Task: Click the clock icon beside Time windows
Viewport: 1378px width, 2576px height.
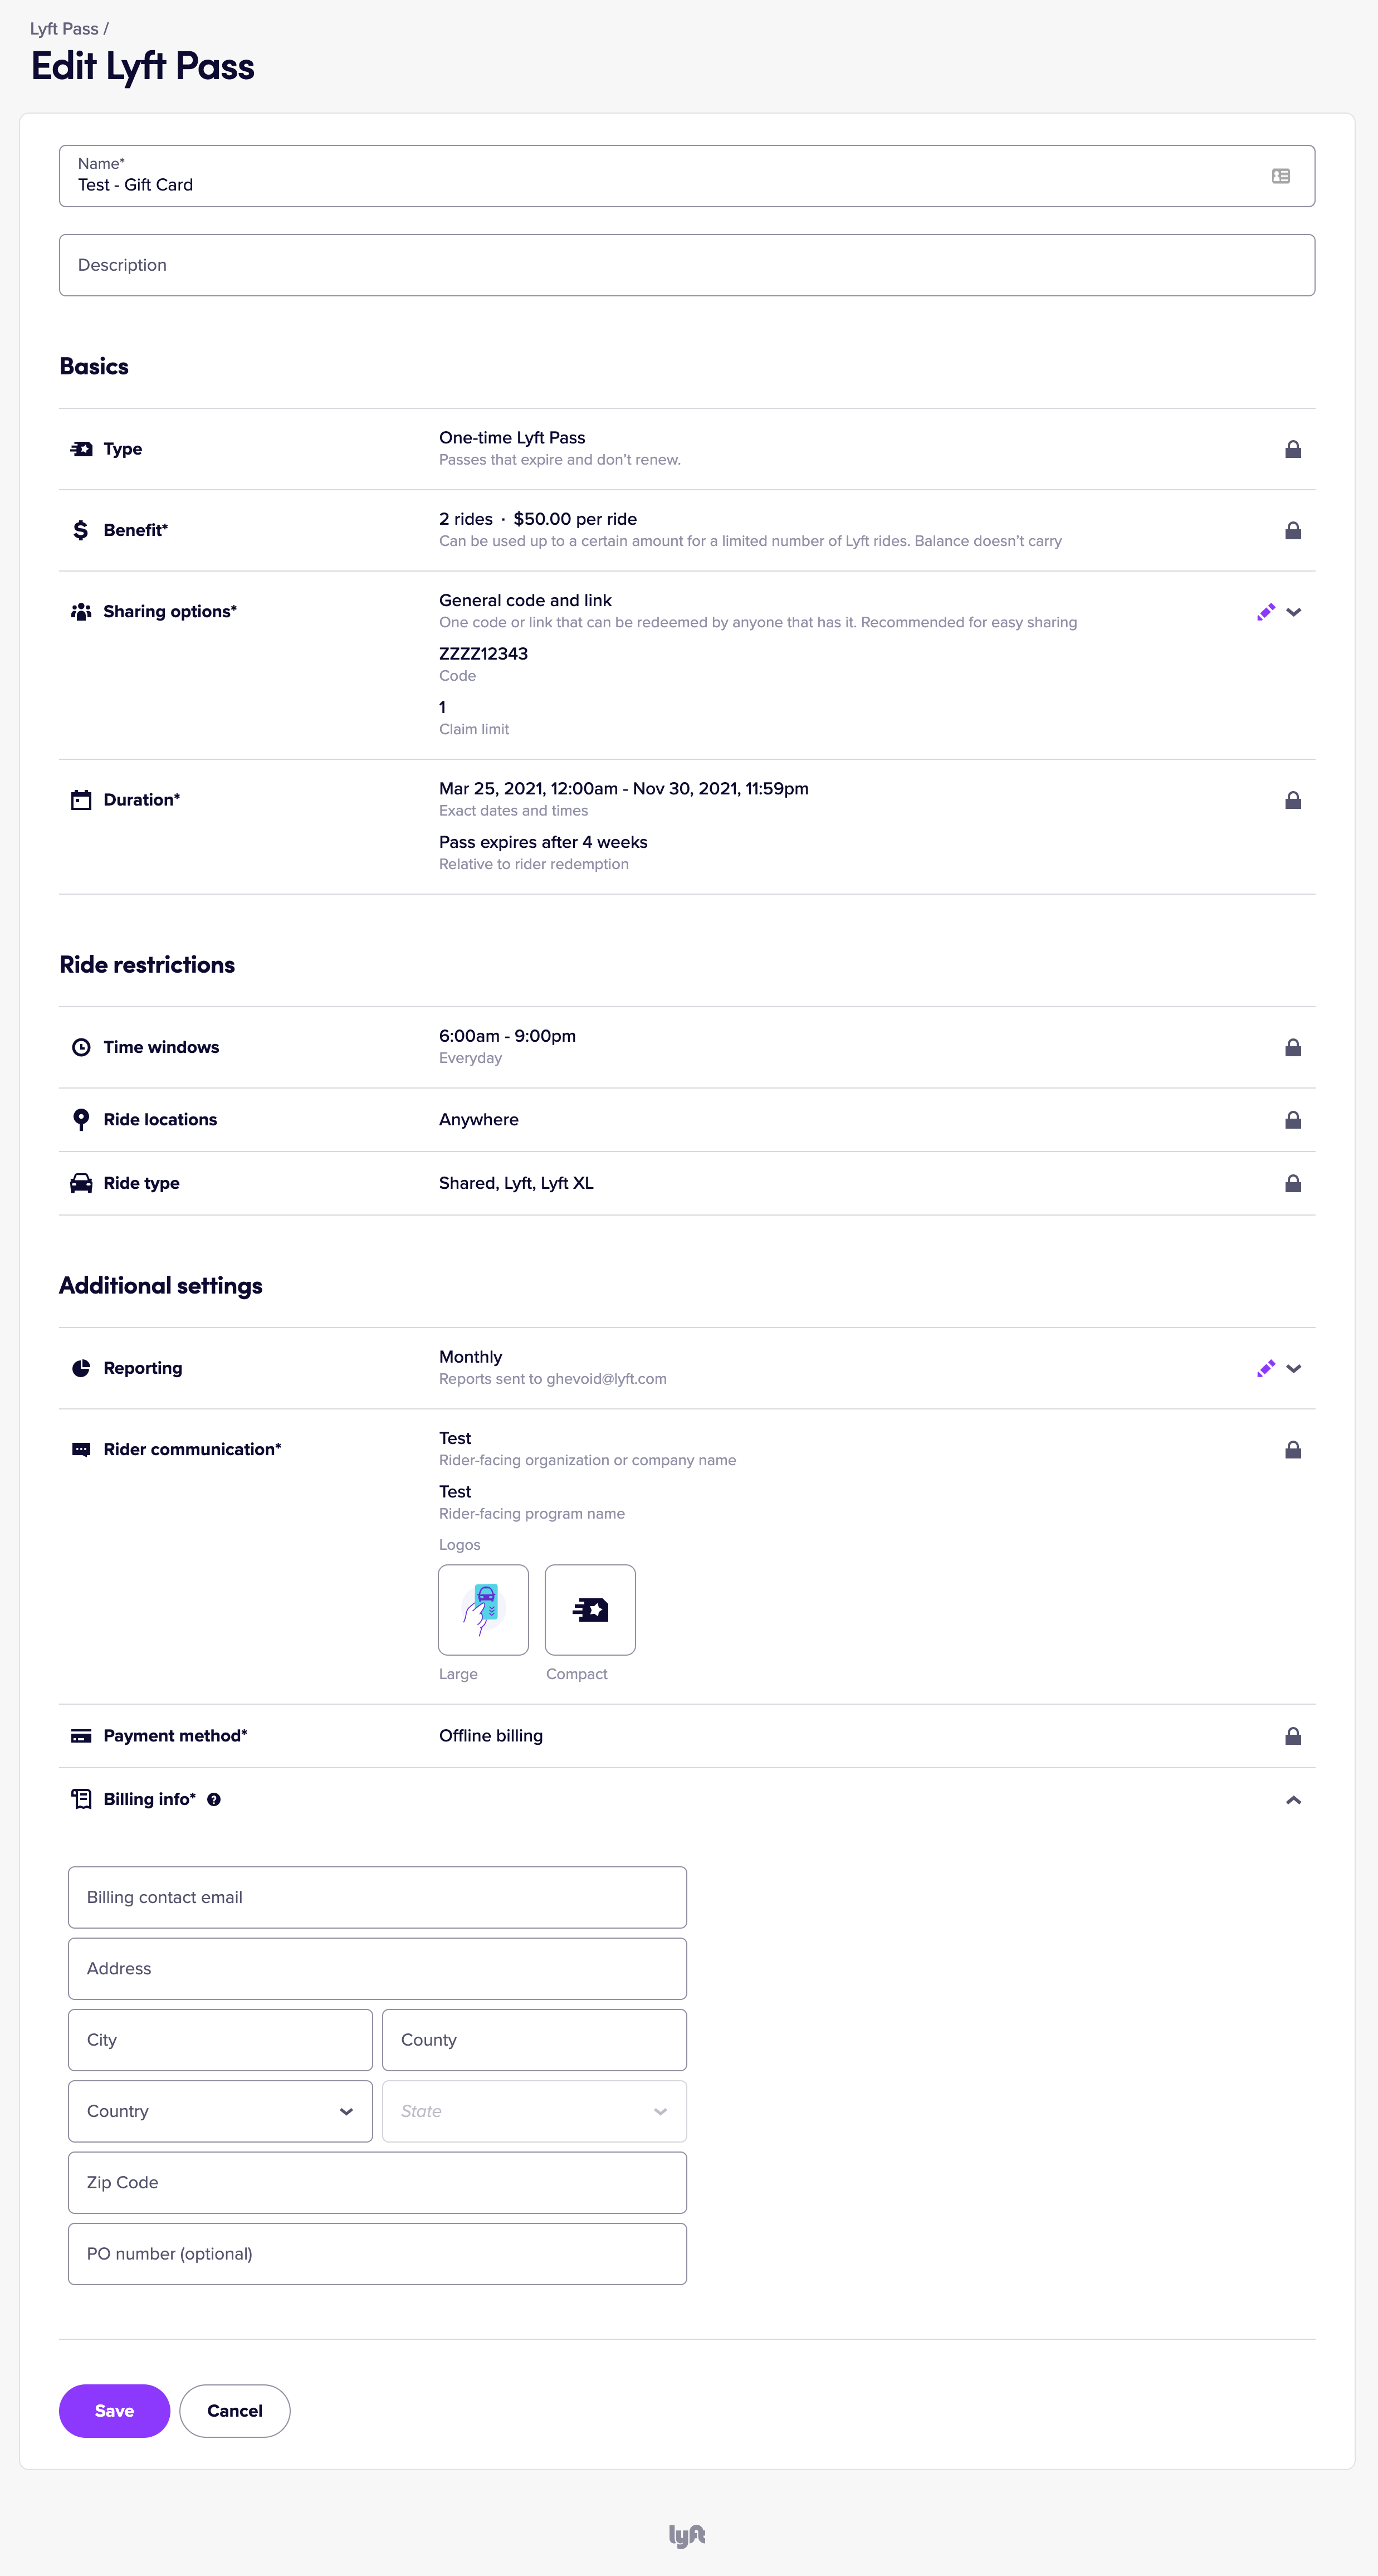Action: click(81, 1047)
